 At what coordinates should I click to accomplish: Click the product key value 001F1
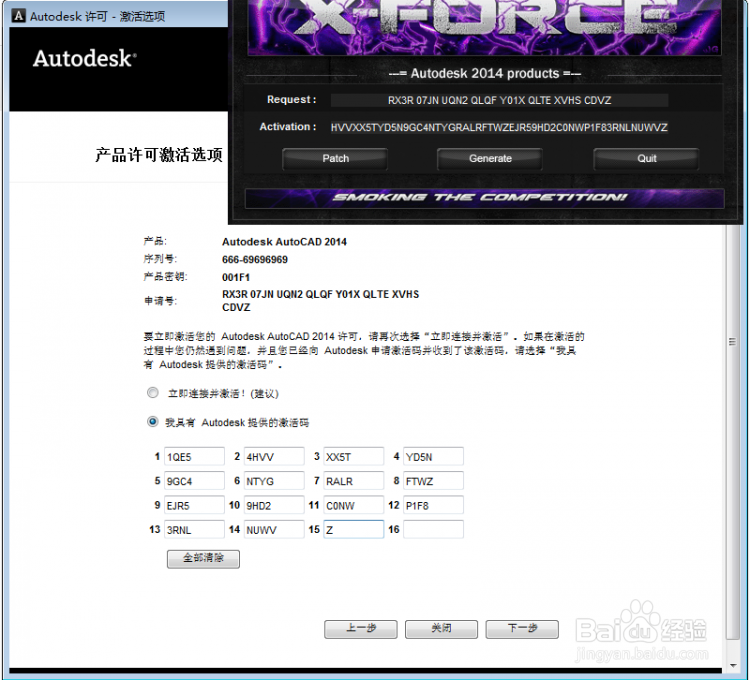point(236,277)
